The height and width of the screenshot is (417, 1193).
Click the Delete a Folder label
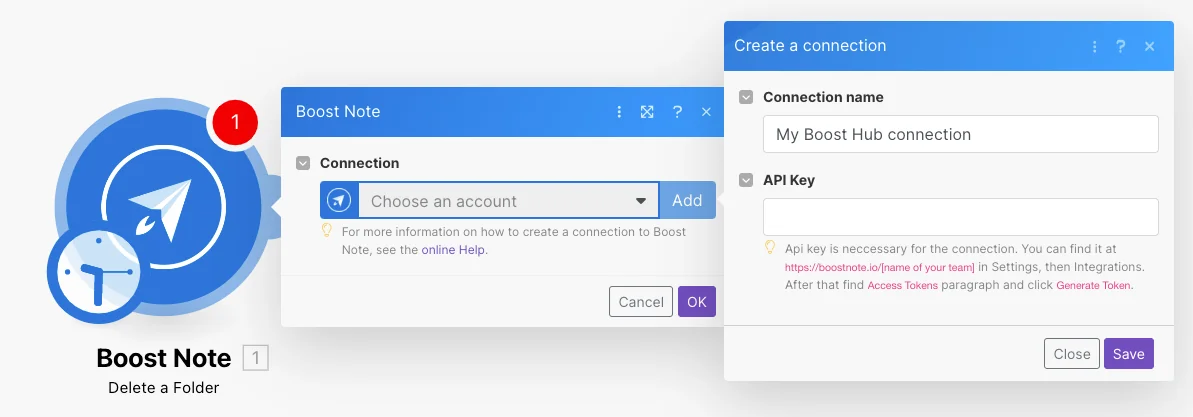164,388
